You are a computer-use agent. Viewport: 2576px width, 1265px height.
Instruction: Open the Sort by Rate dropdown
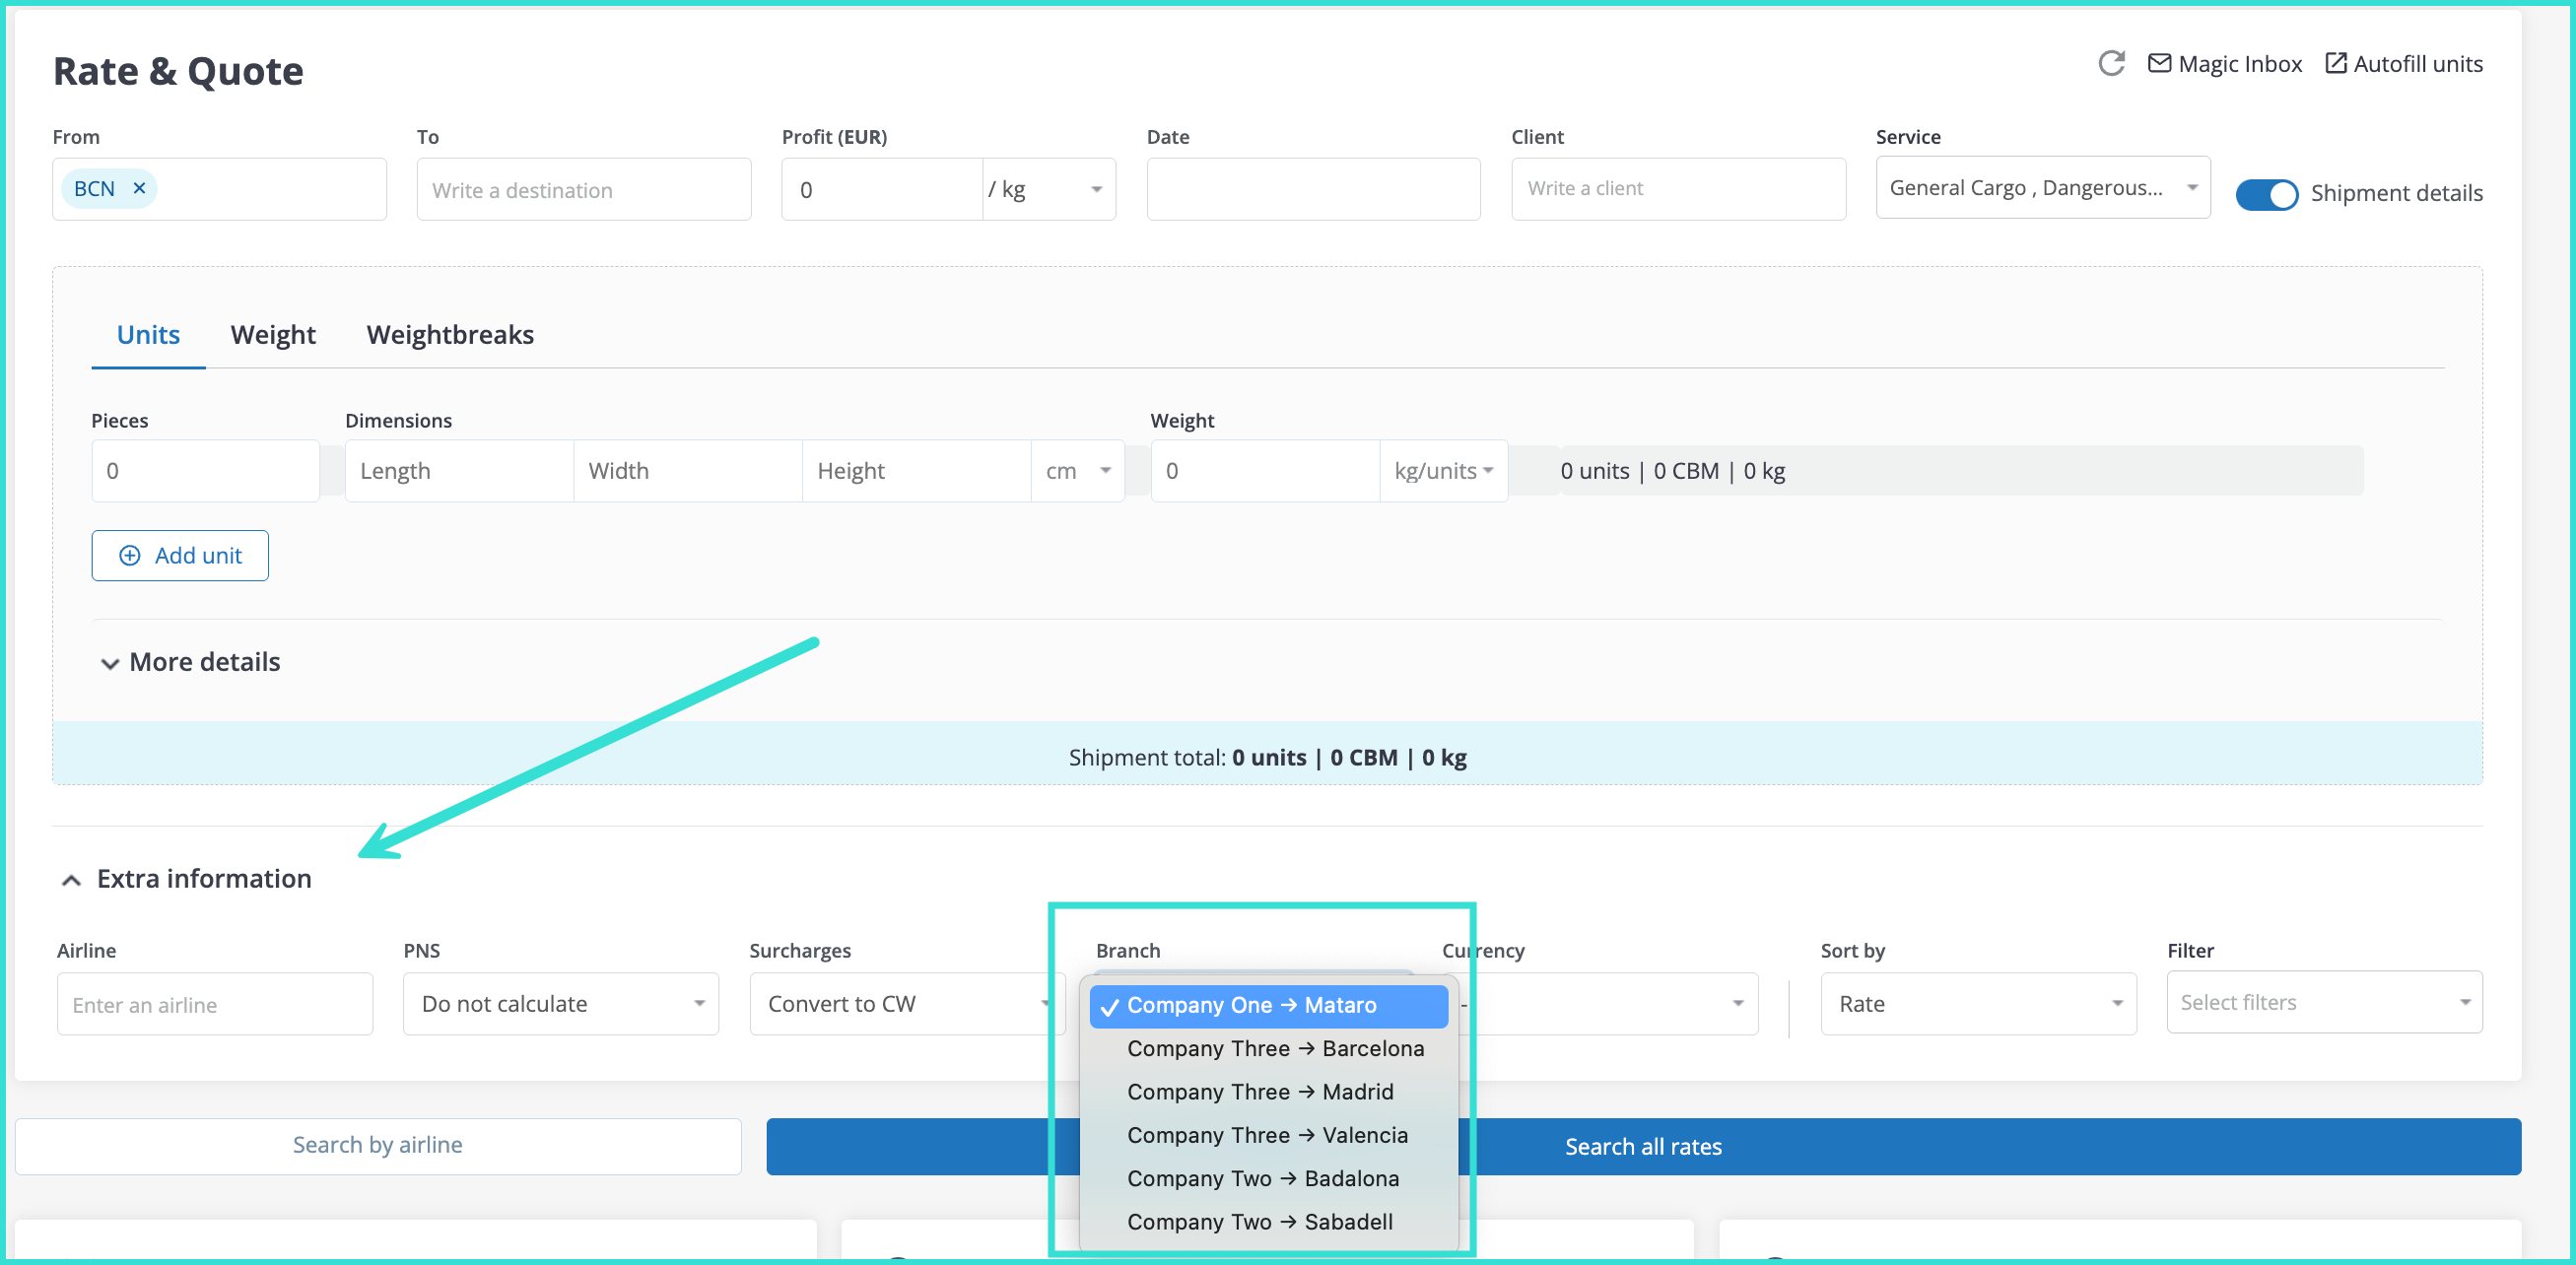pyautogui.click(x=1977, y=1003)
